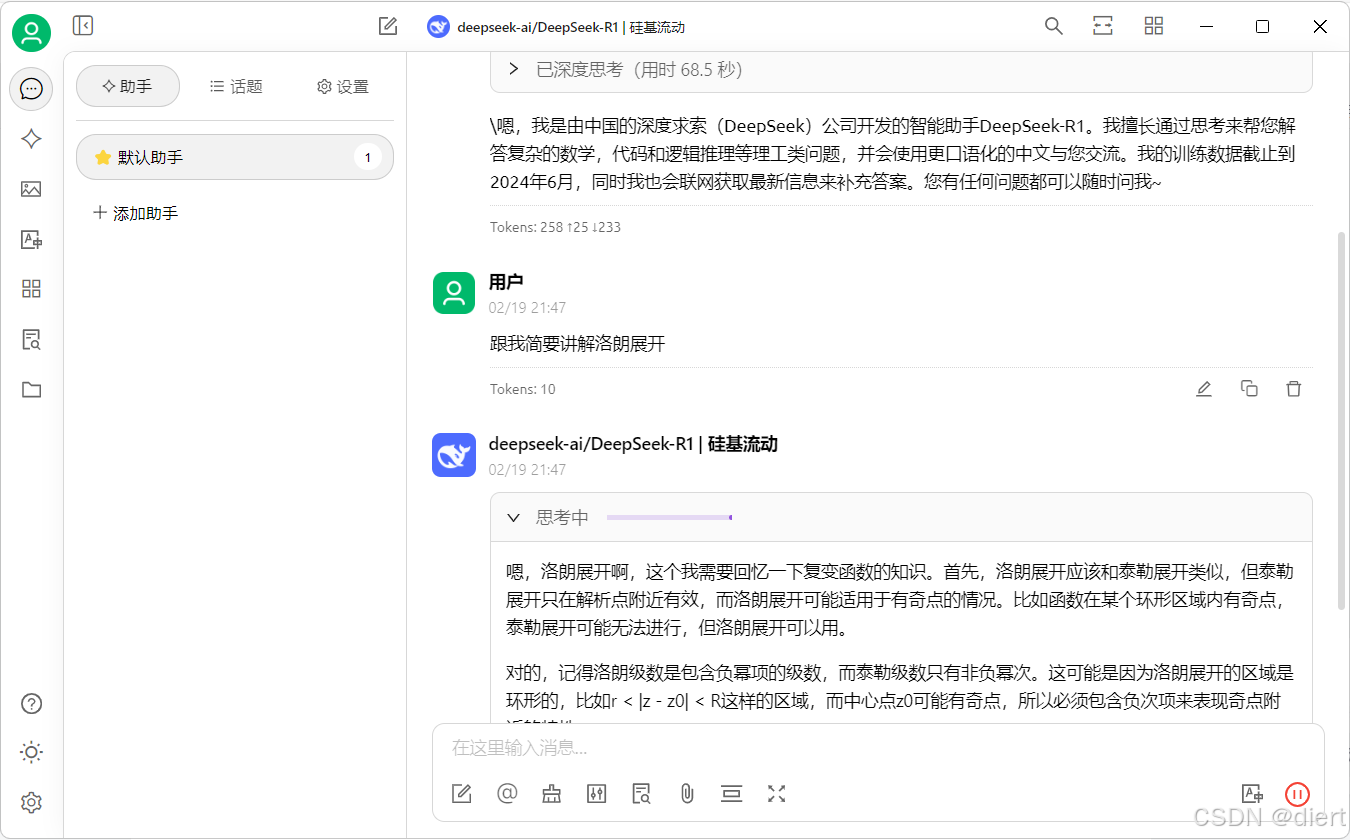
Task: Select knowledge base in input toolbar
Action: (642, 794)
